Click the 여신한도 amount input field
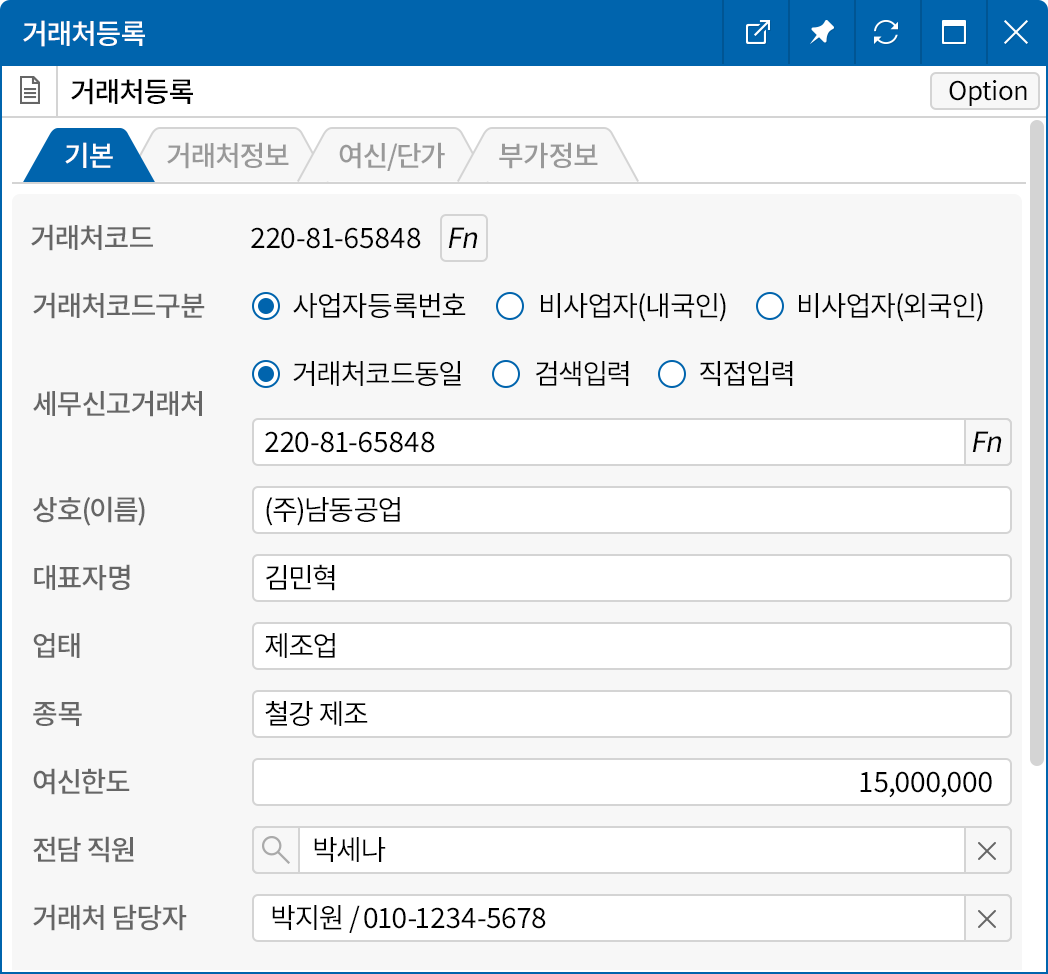This screenshot has width=1048, height=974. [x=631, y=782]
